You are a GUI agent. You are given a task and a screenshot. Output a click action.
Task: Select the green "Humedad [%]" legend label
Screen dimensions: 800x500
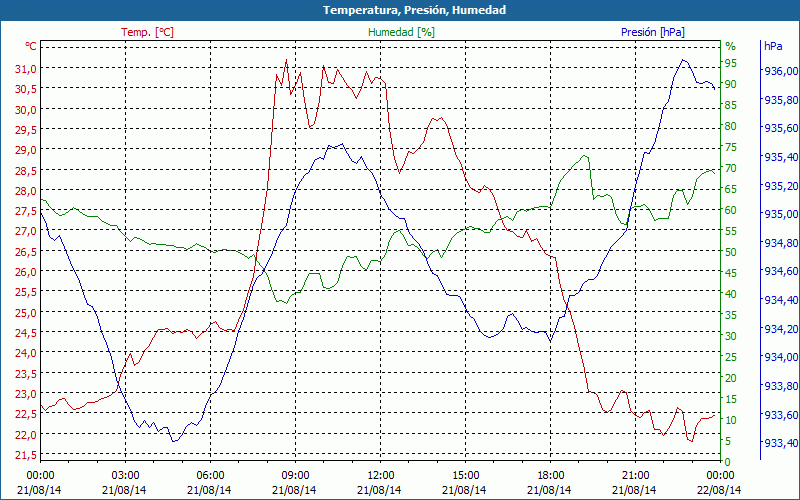point(402,32)
